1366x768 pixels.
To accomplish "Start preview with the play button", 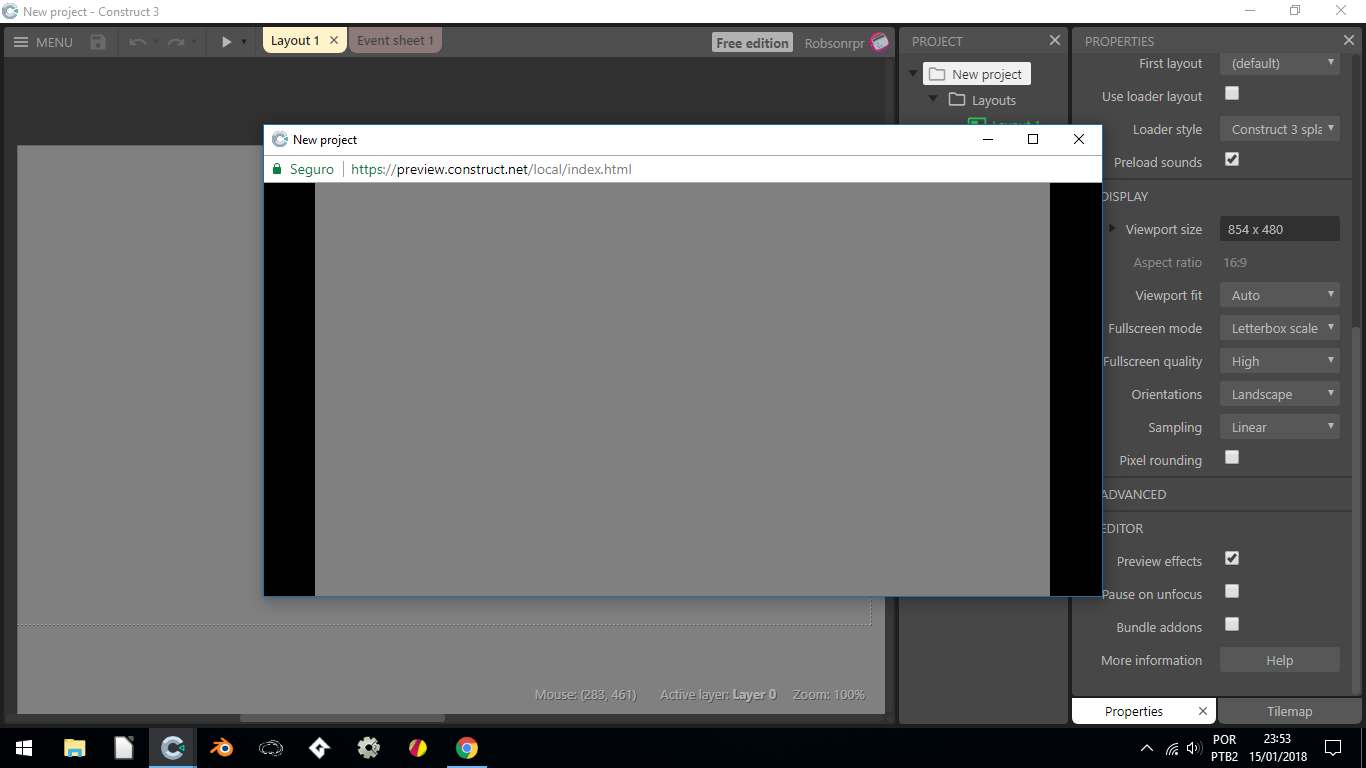I will (224, 42).
